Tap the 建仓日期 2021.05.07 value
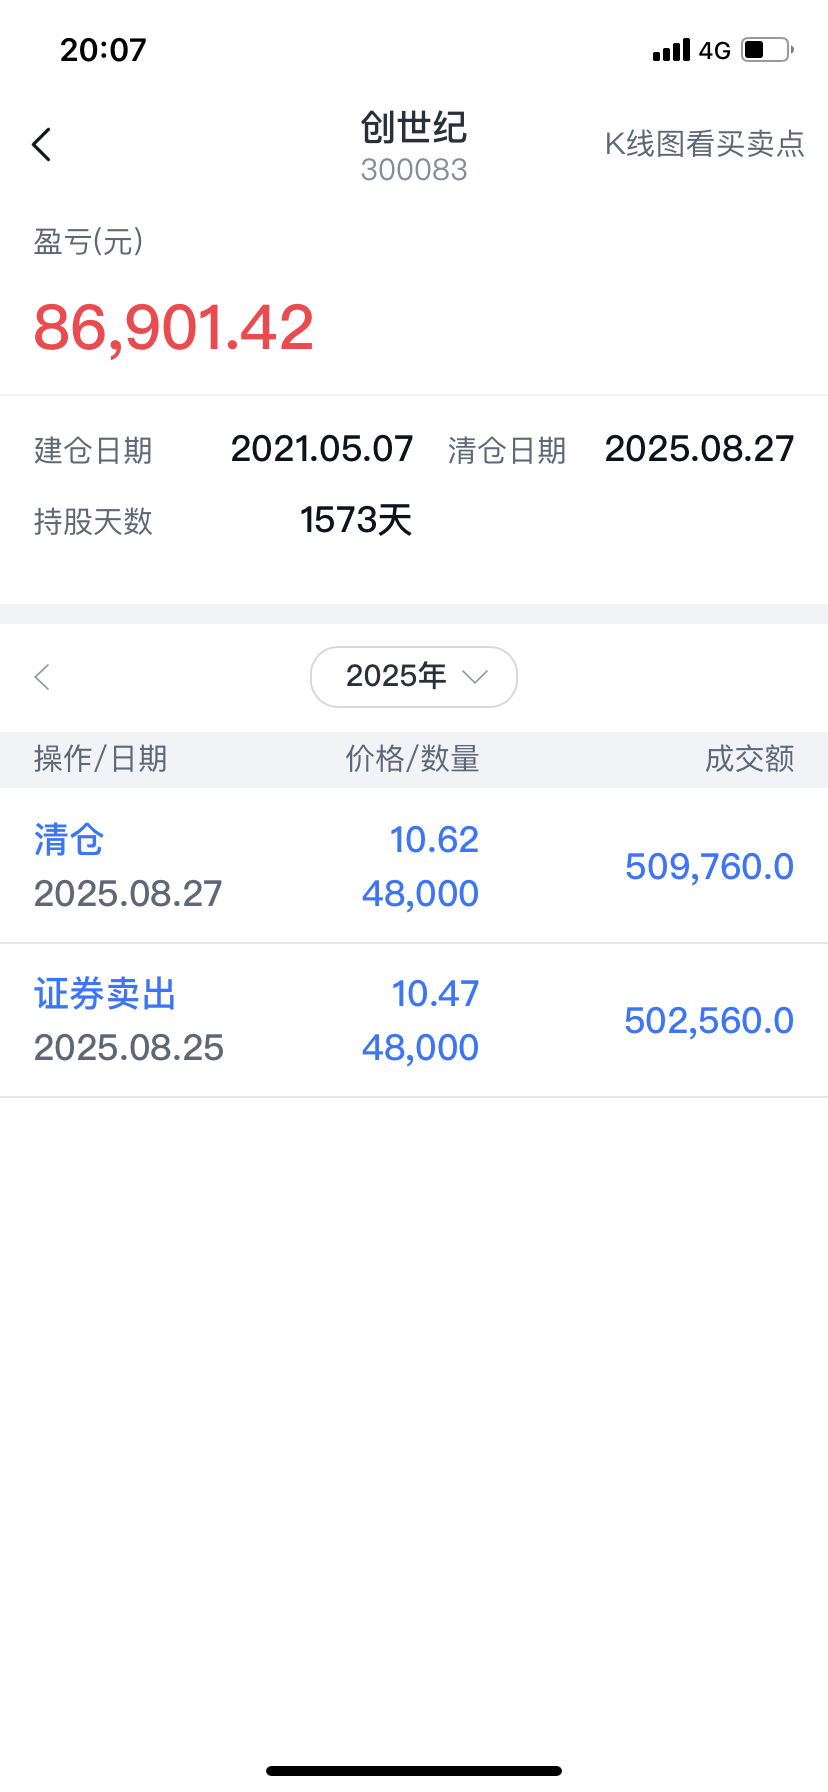The height and width of the screenshot is (1792, 828). point(321,449)
